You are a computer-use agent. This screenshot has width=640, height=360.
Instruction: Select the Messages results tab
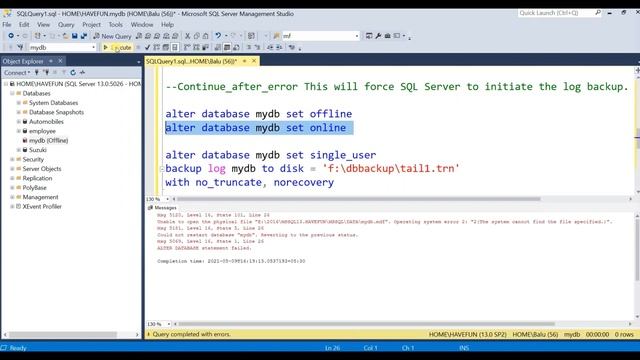pos(162,208)
